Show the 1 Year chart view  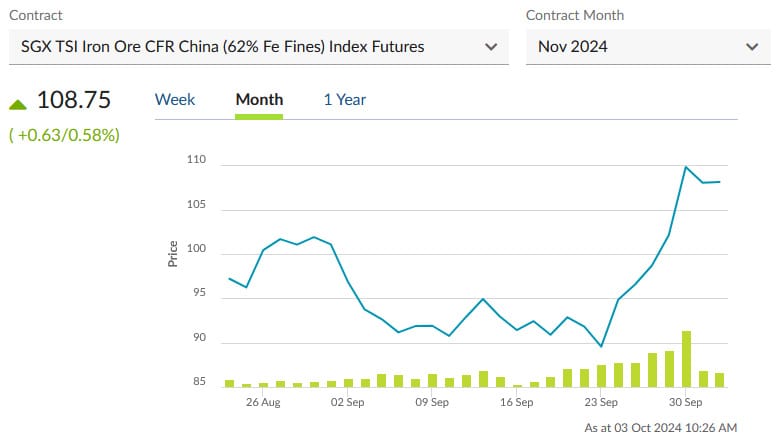coord(344,99)
